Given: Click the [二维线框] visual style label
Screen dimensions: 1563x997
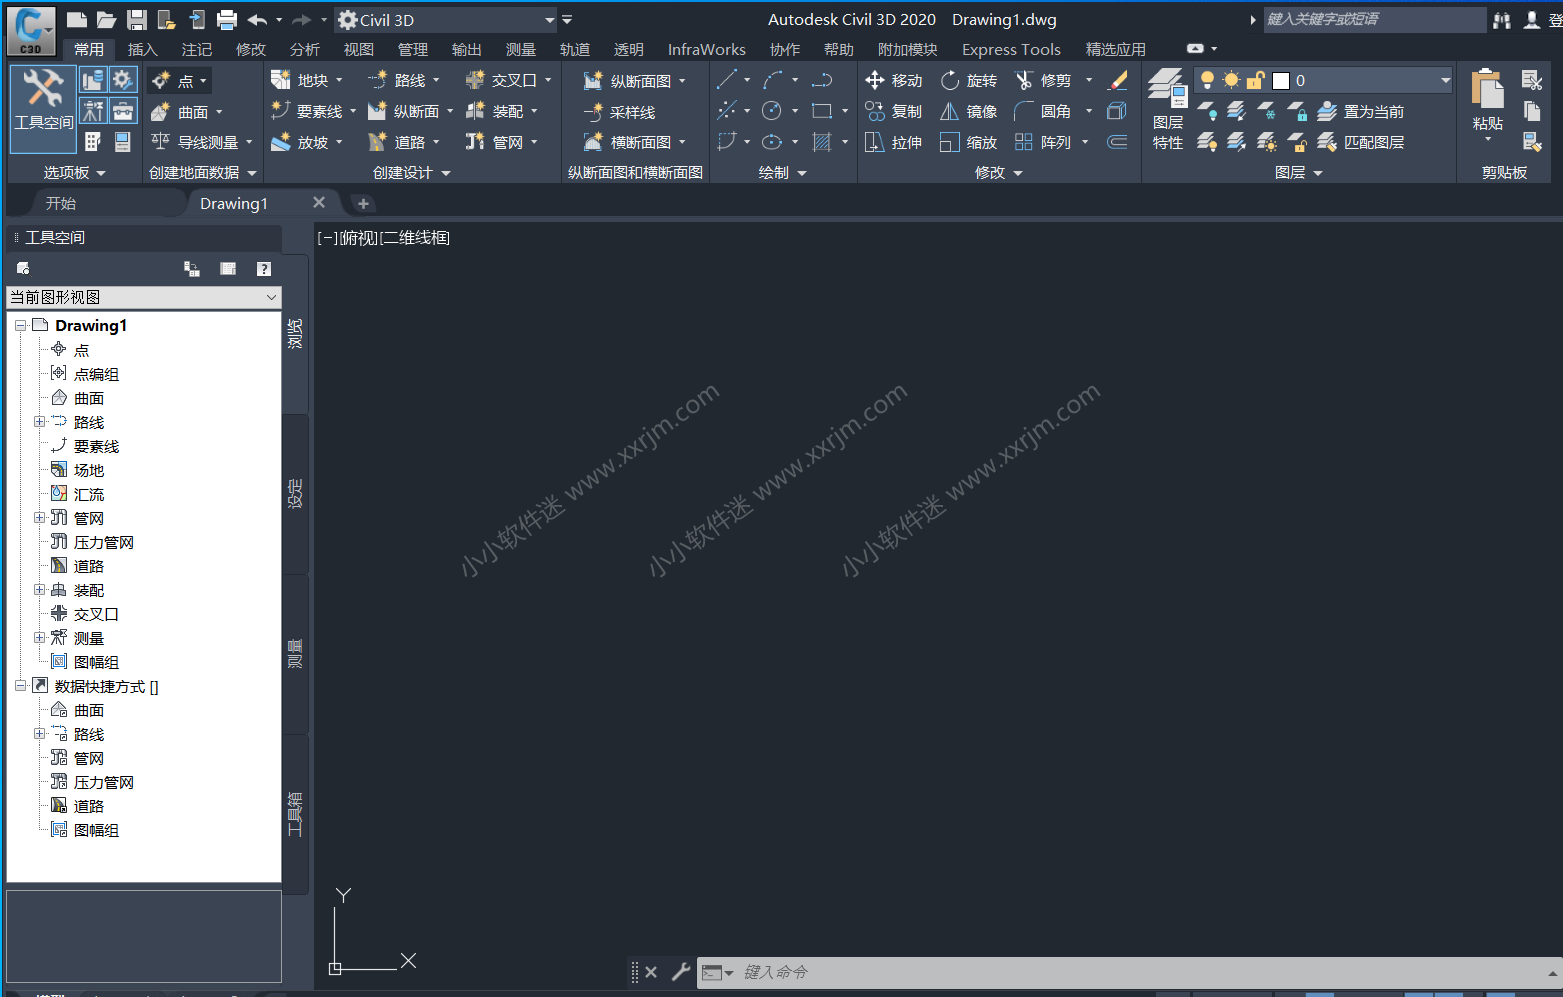Looking at the screenshot, I should pyautogui.click(x=415, y=238).
